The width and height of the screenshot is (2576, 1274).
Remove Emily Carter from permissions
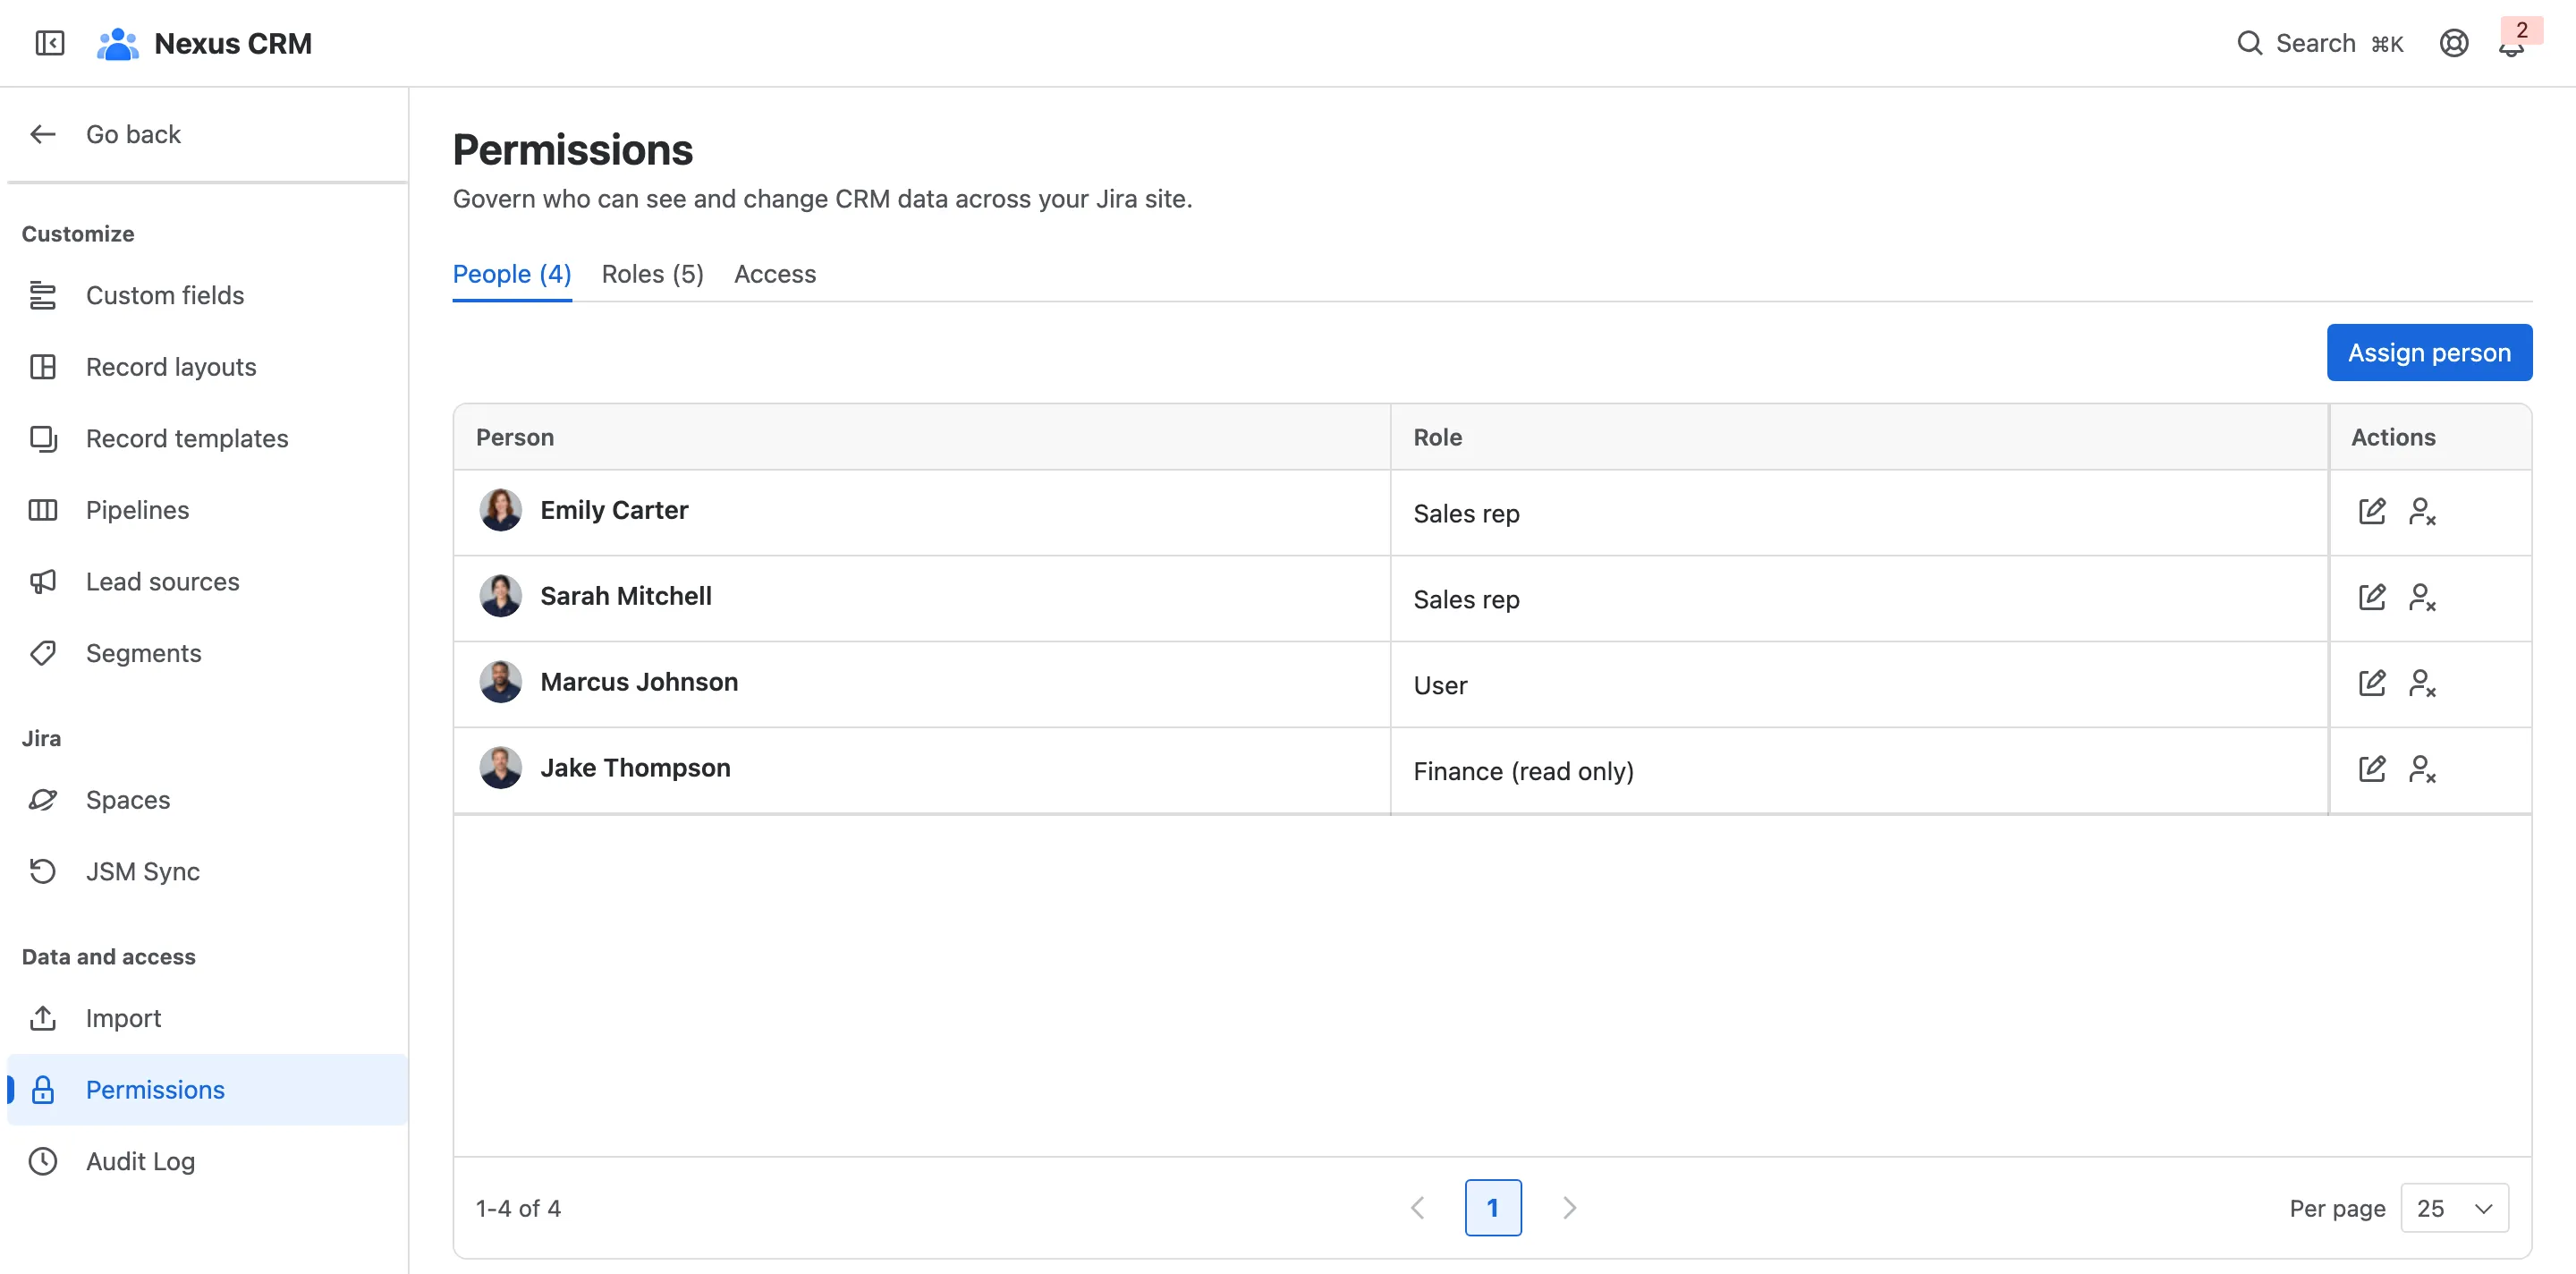(x=2422, y=511)
